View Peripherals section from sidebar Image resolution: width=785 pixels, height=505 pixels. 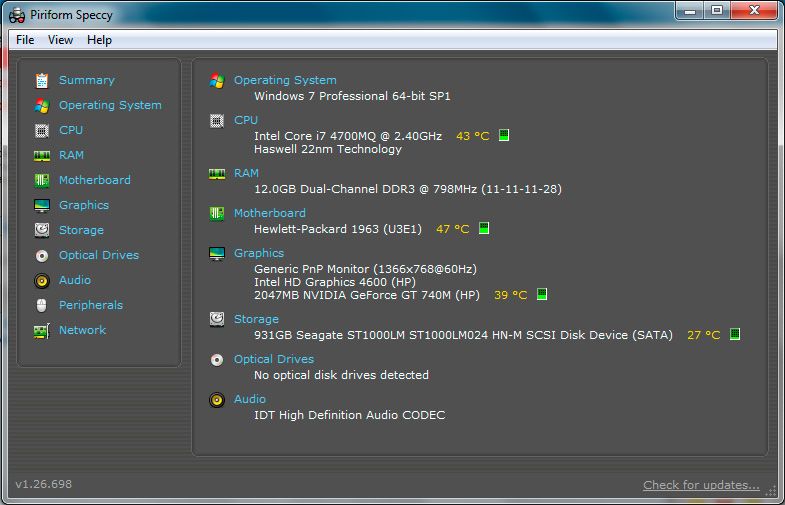tap(91, 305)
